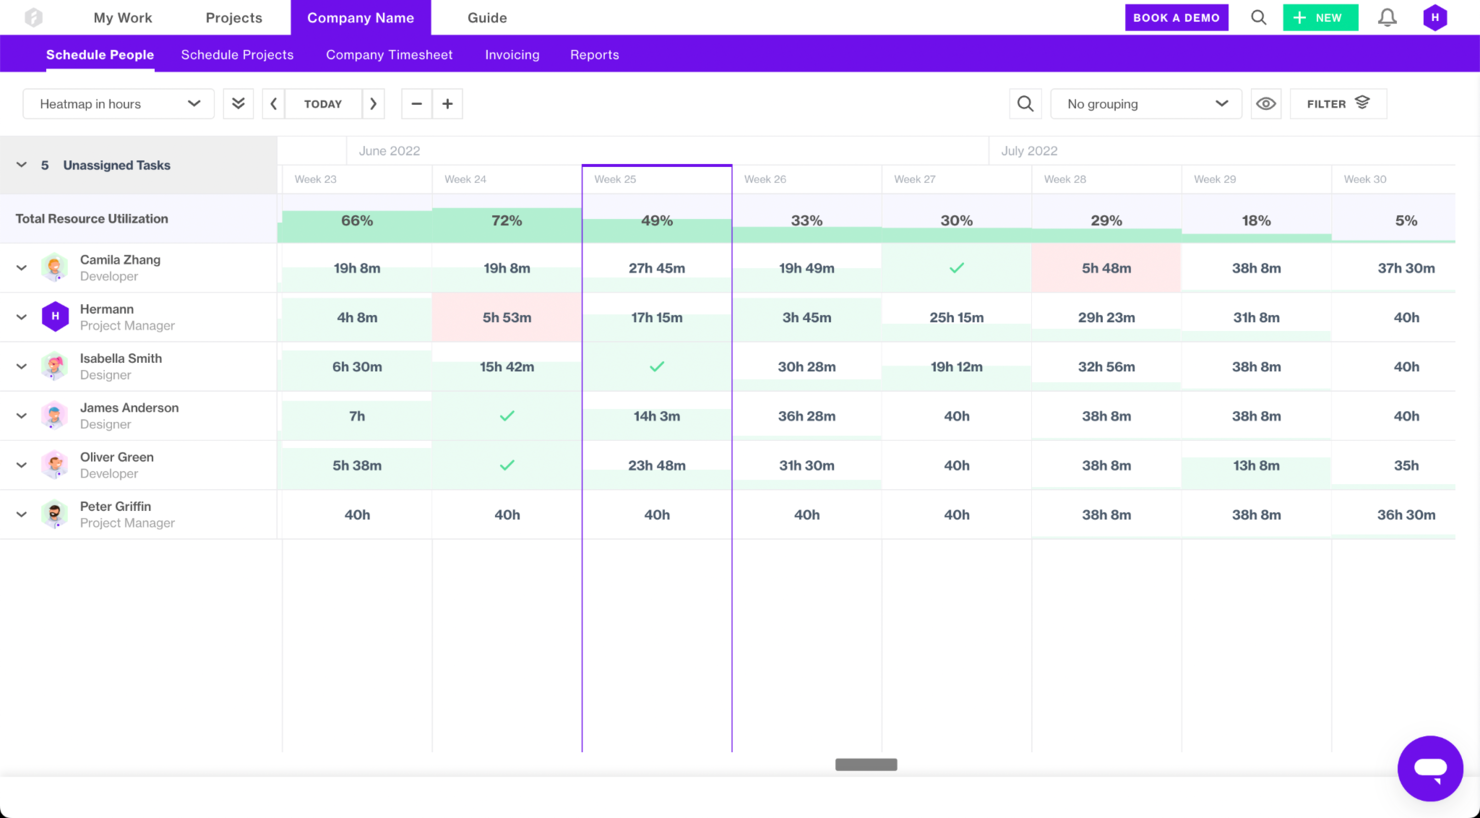This screenshot has height=818, width=1480.
Task: Click the app logo icon
Action: (33, 17)
